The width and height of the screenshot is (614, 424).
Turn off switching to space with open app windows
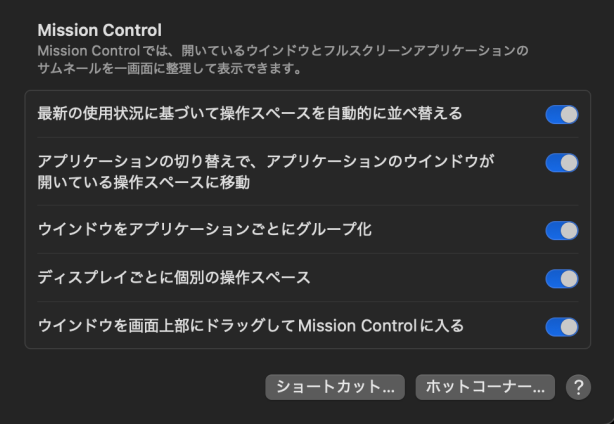pos(562,163)
